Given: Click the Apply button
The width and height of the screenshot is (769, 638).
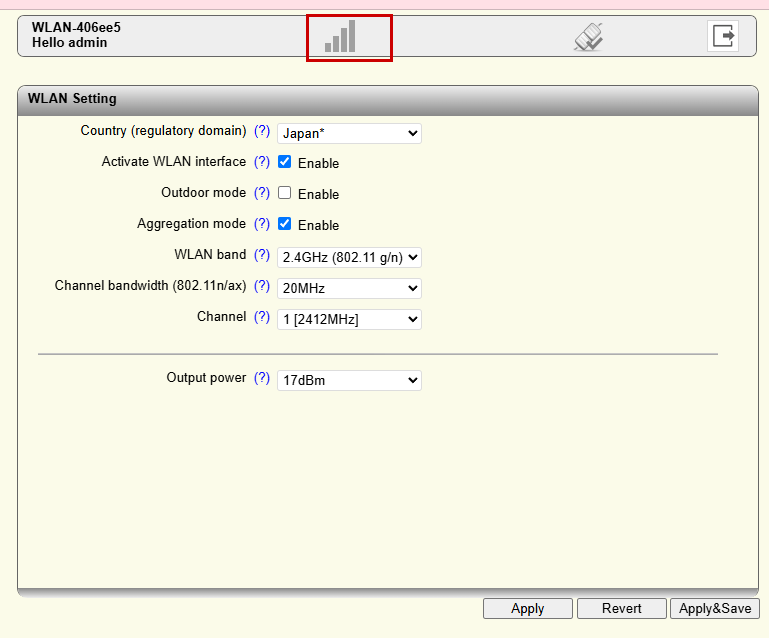Looking at the screenshot, I should [527, 608].
